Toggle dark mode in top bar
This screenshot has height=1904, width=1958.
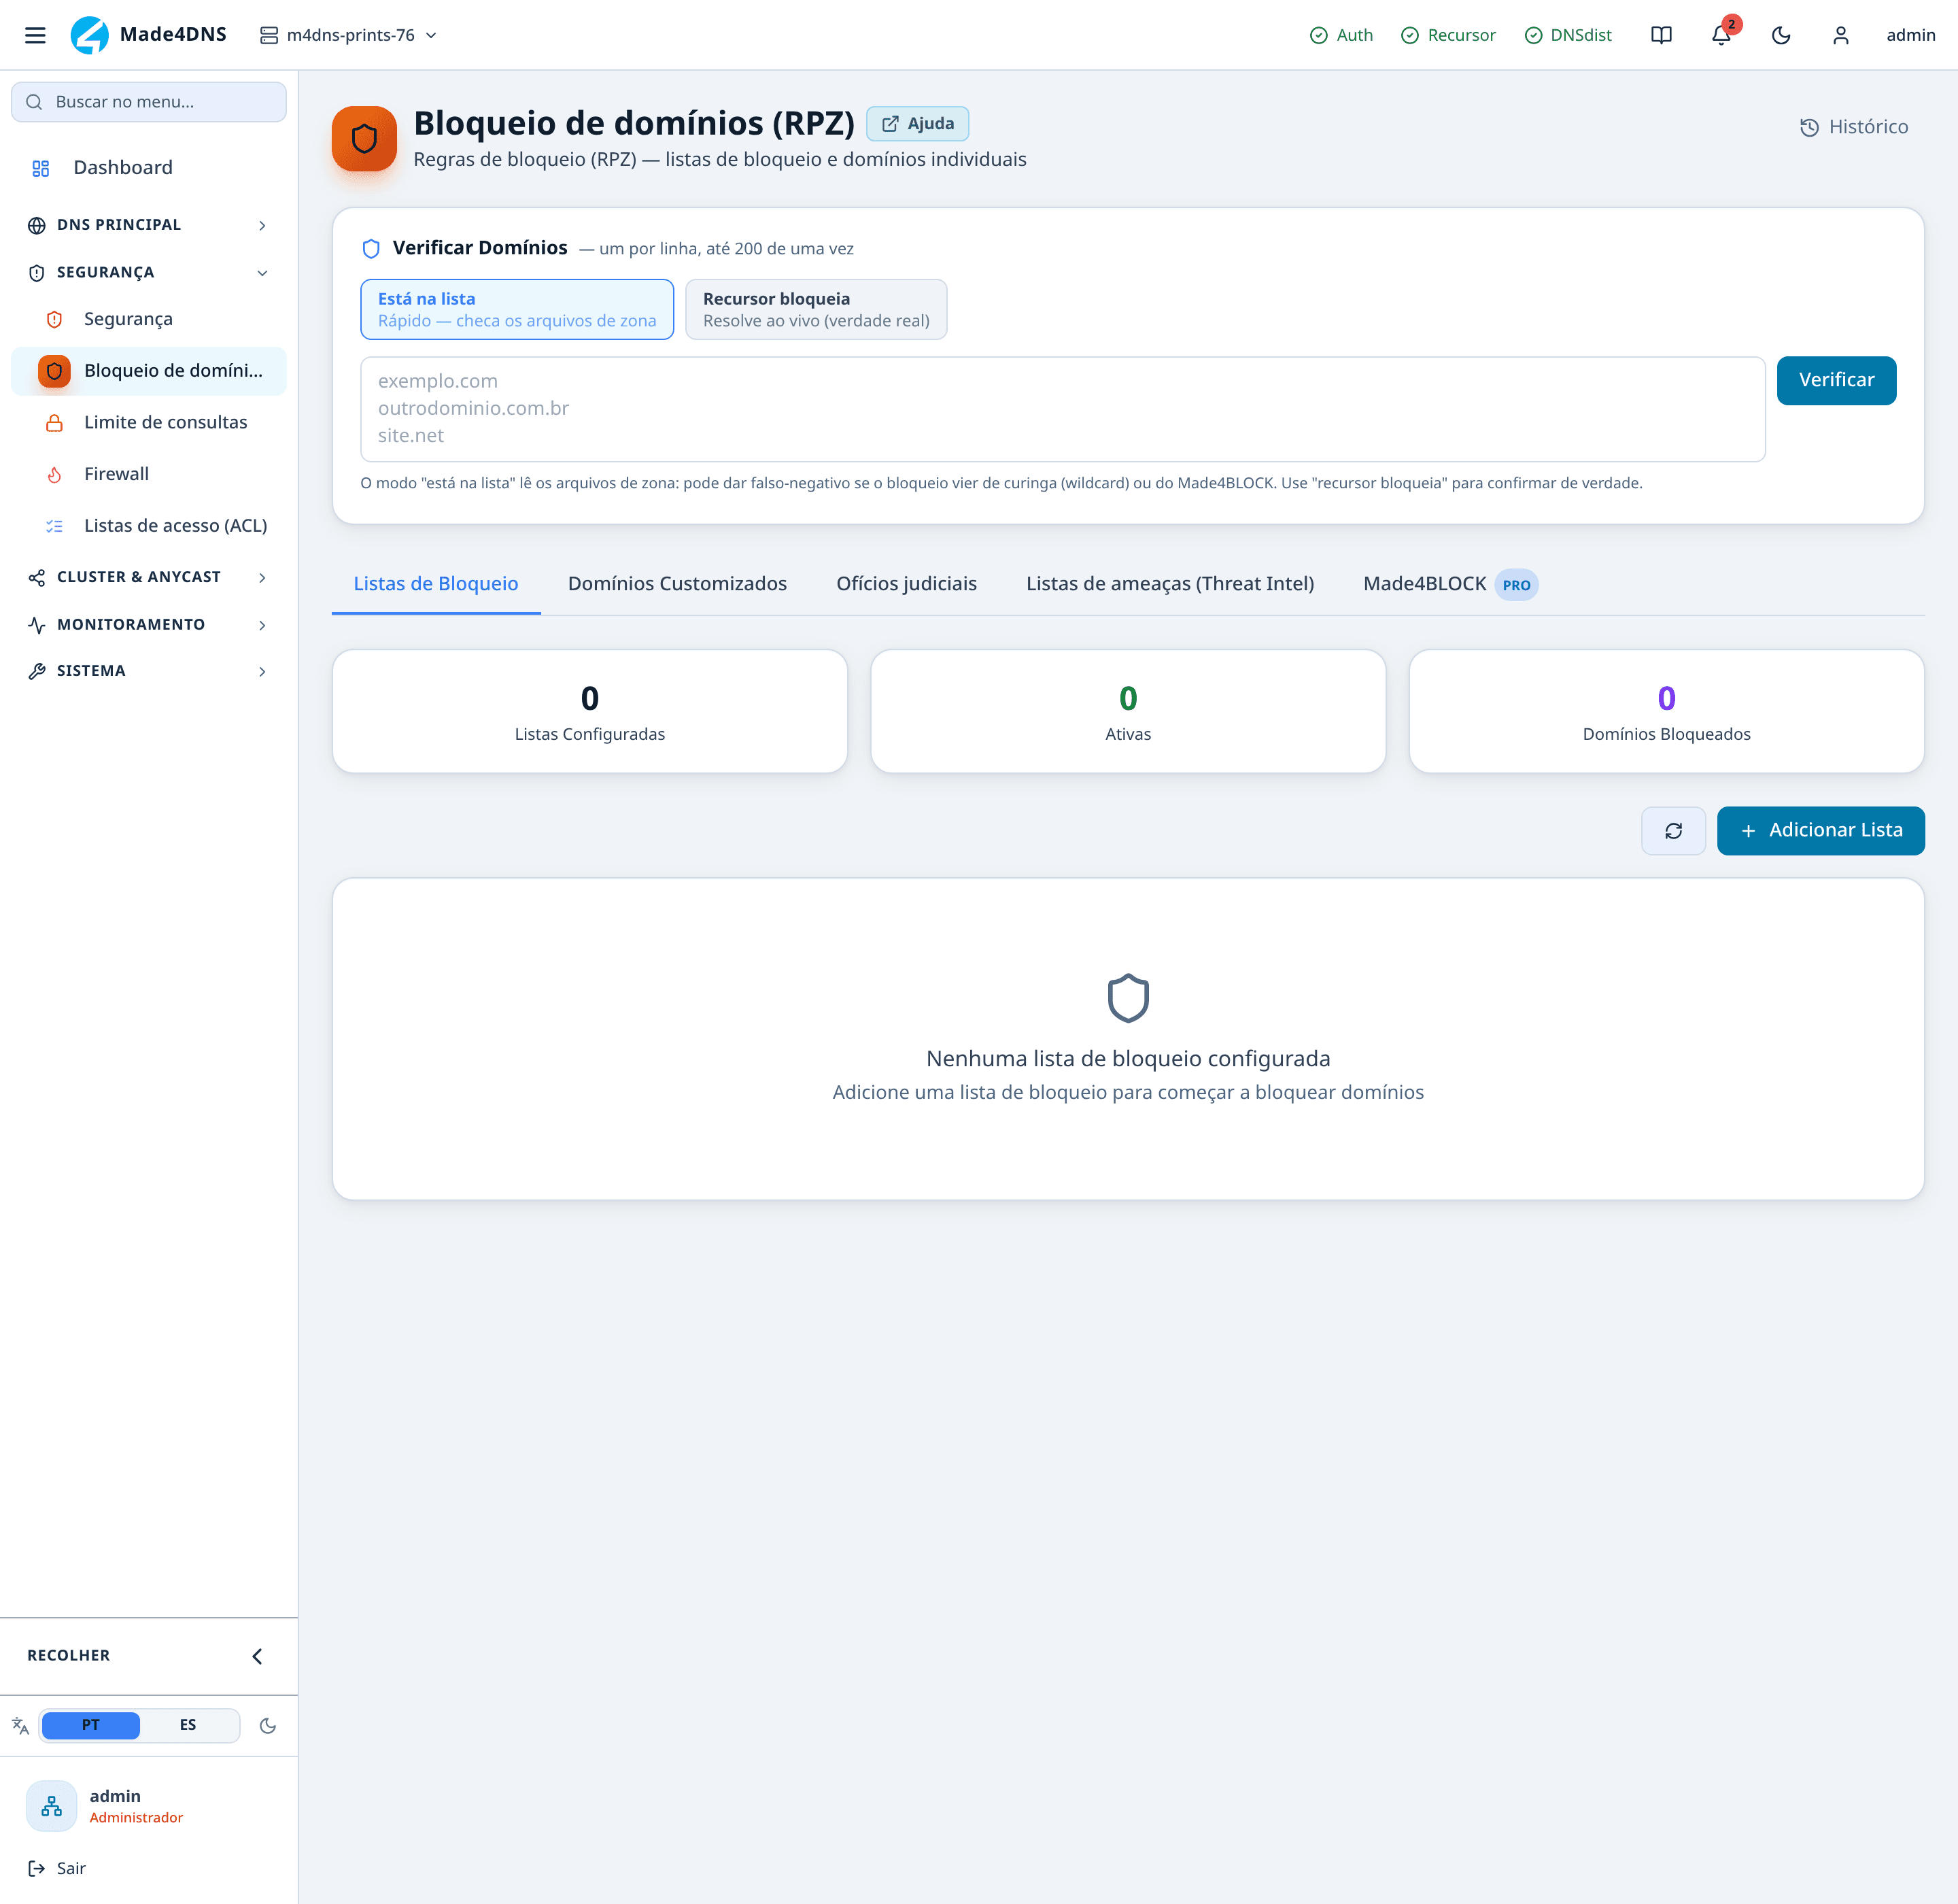[1781, 35]
